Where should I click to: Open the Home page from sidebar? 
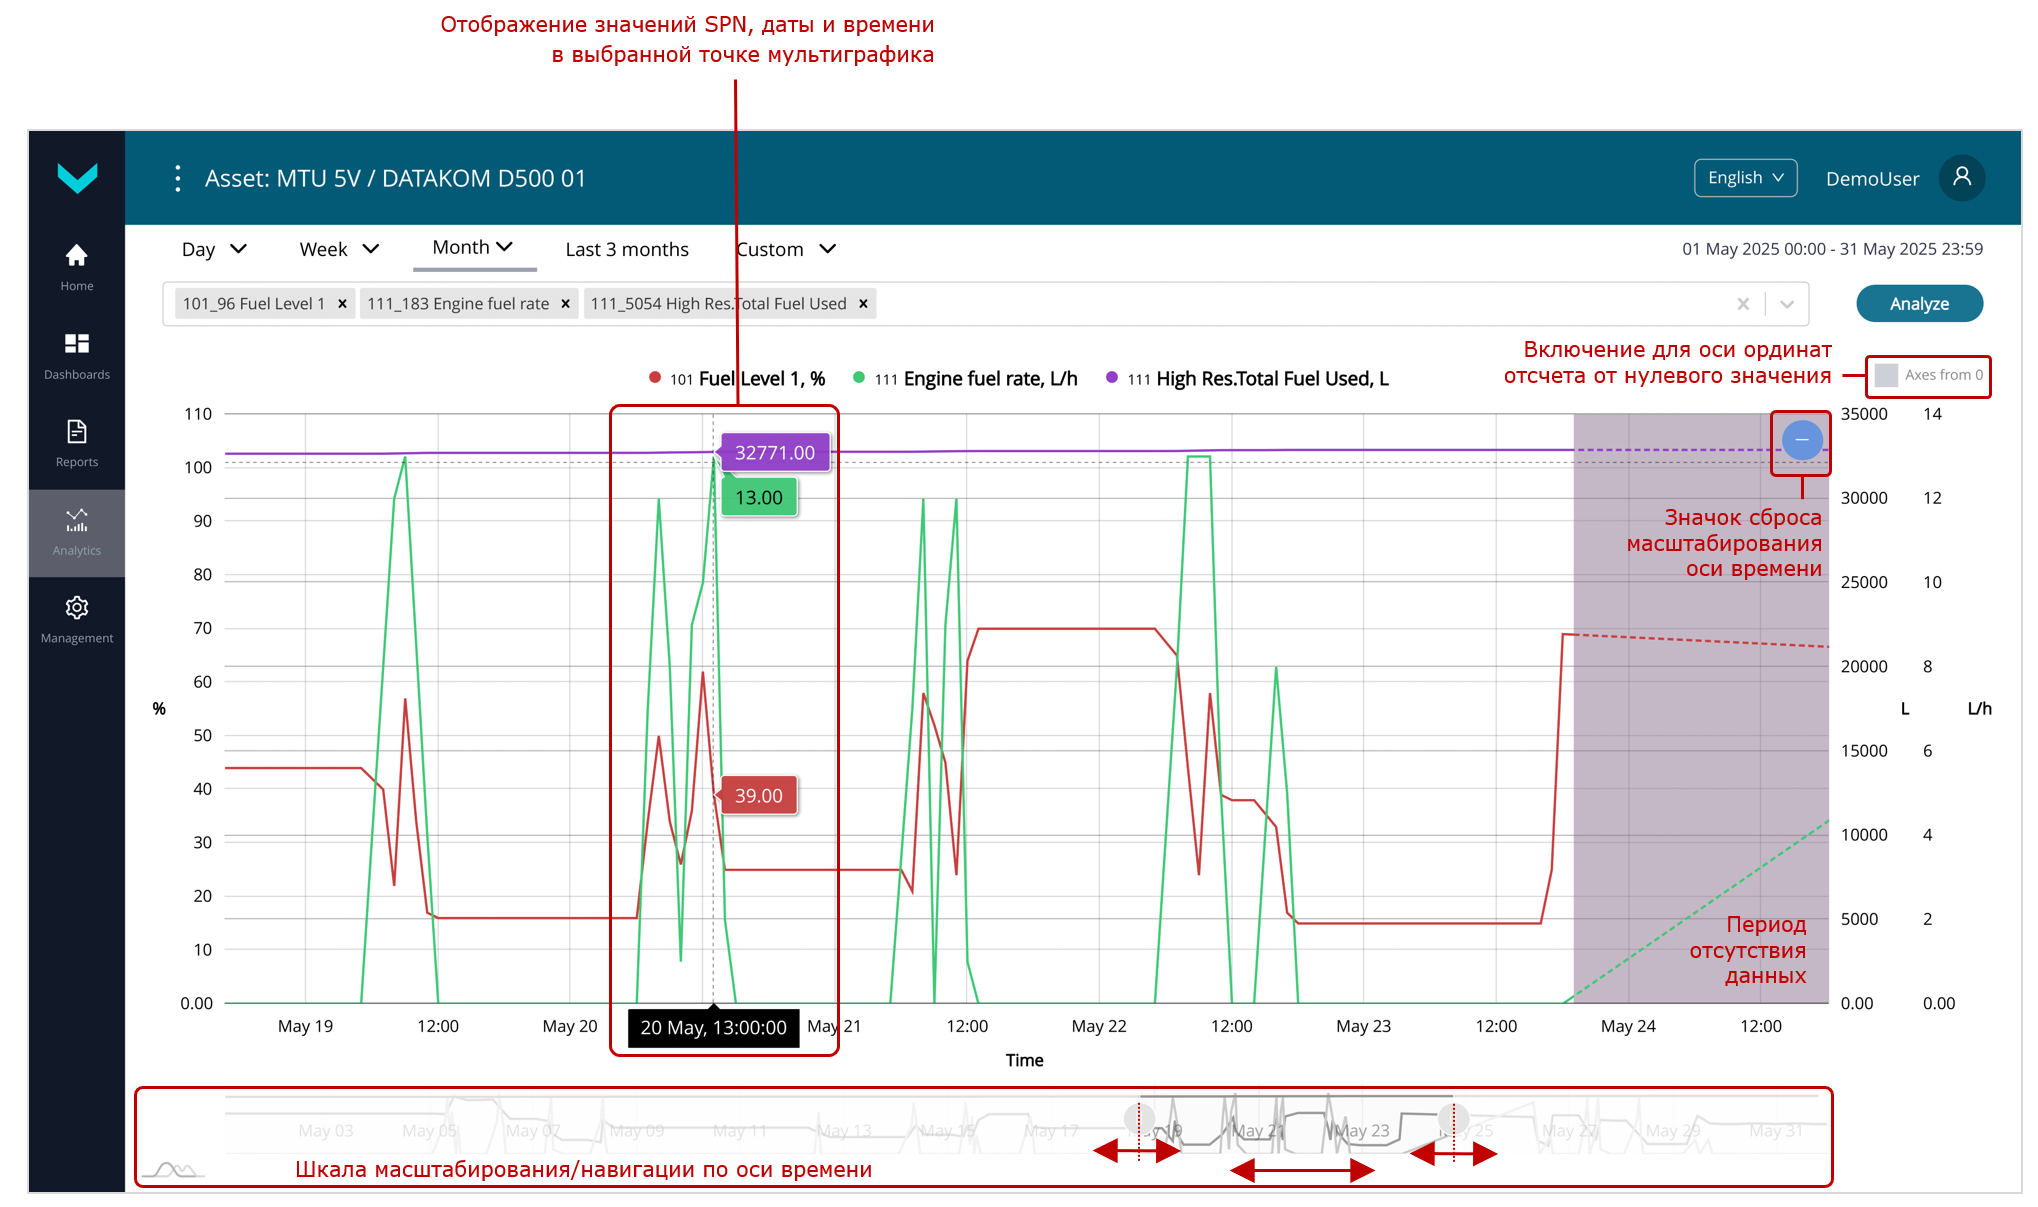[76, 266]
